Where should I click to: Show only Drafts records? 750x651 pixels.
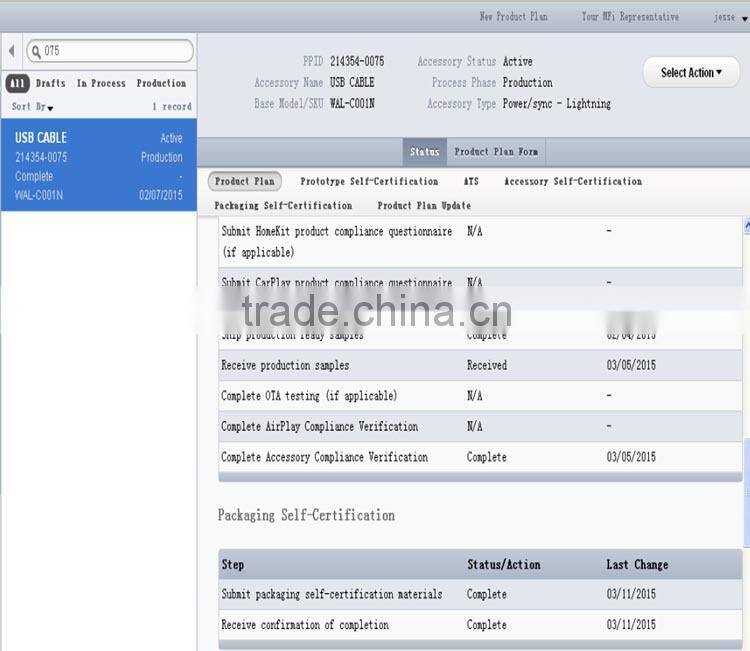click(51, 84)
